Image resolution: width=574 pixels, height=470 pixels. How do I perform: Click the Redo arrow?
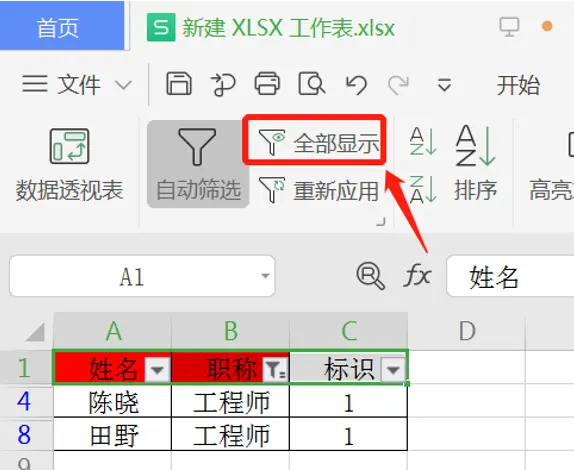[398, 85]
